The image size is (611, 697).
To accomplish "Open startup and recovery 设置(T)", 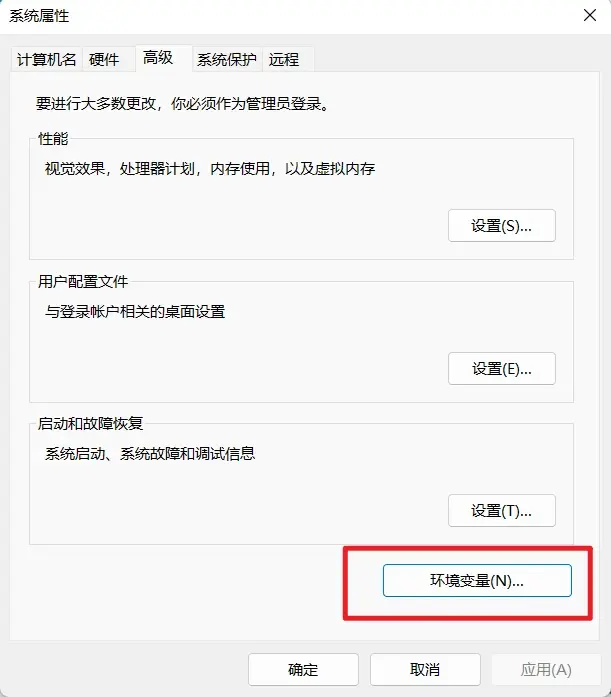I will (502, 511).
